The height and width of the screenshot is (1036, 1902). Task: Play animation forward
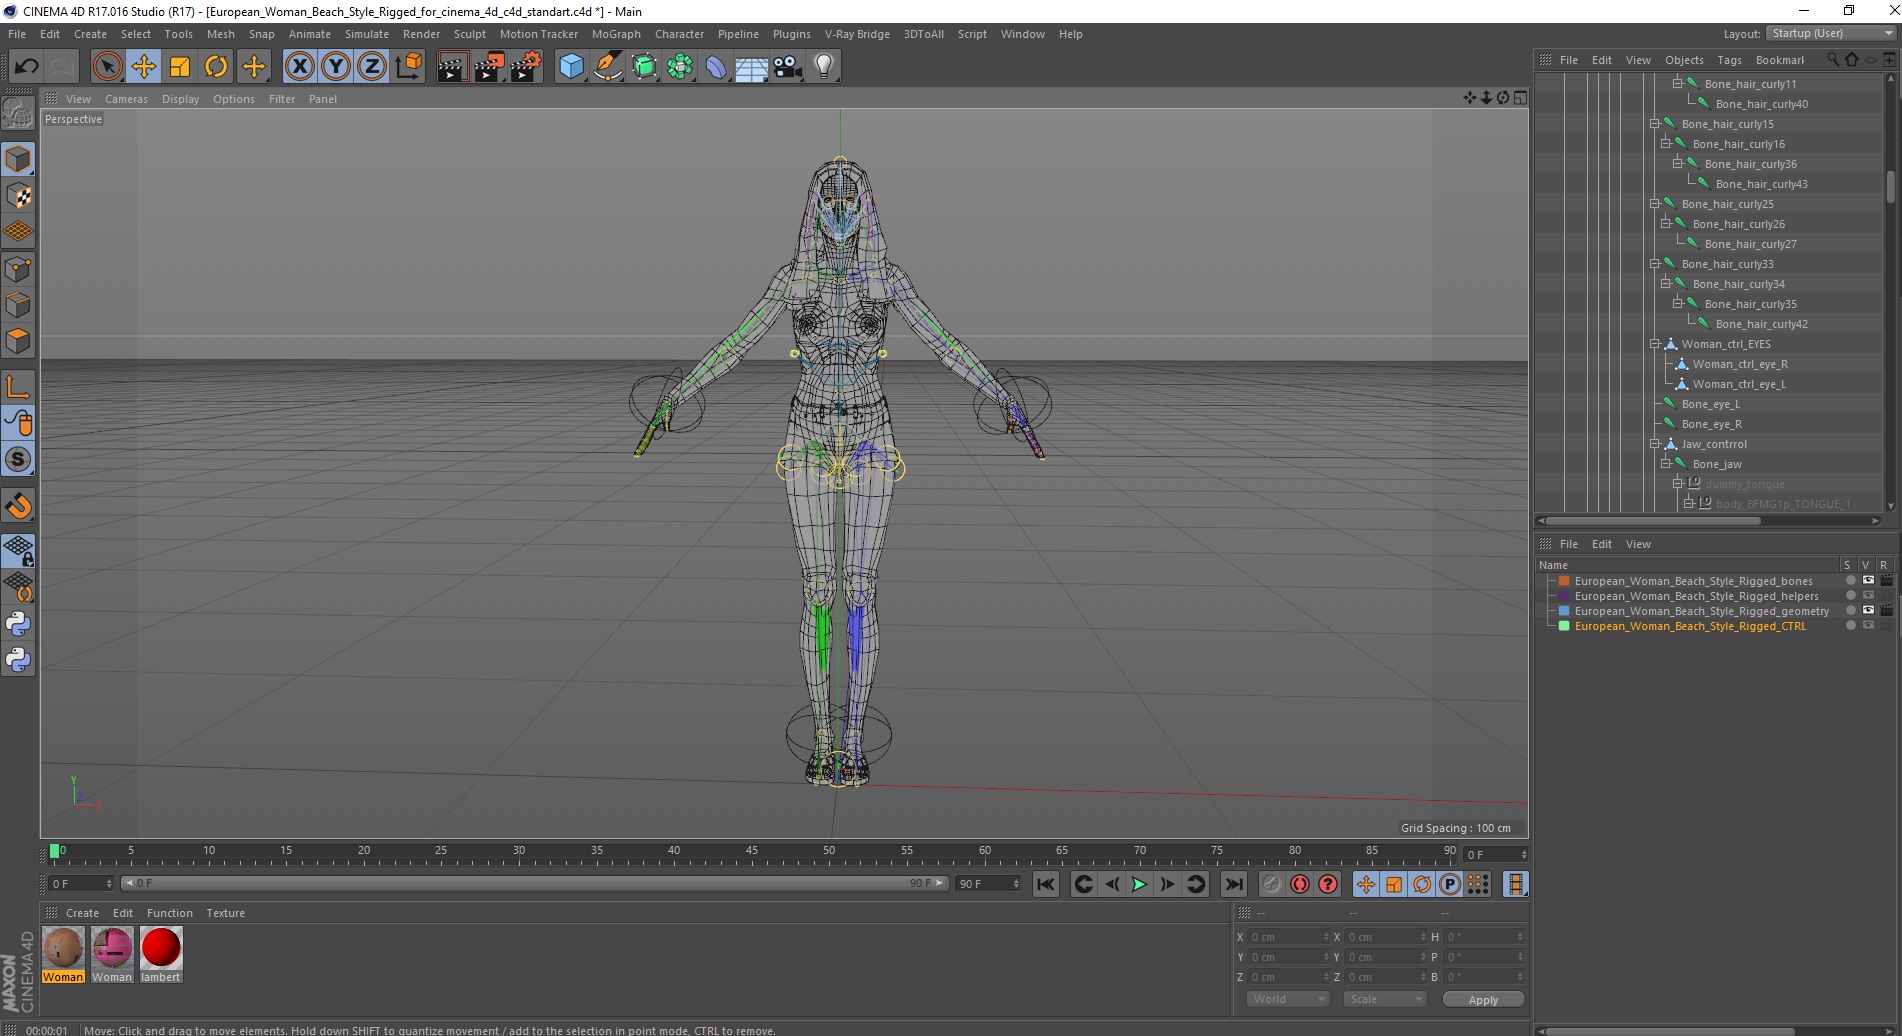tap(1139, 884)
